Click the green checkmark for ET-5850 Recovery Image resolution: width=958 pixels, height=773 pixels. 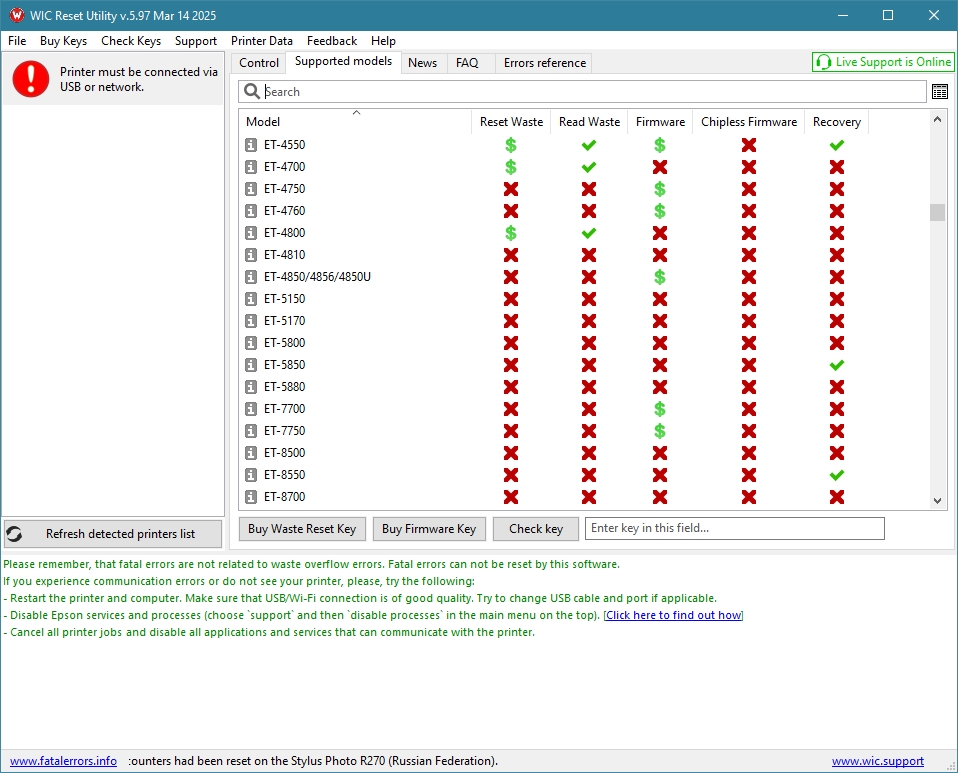[837, 365]
